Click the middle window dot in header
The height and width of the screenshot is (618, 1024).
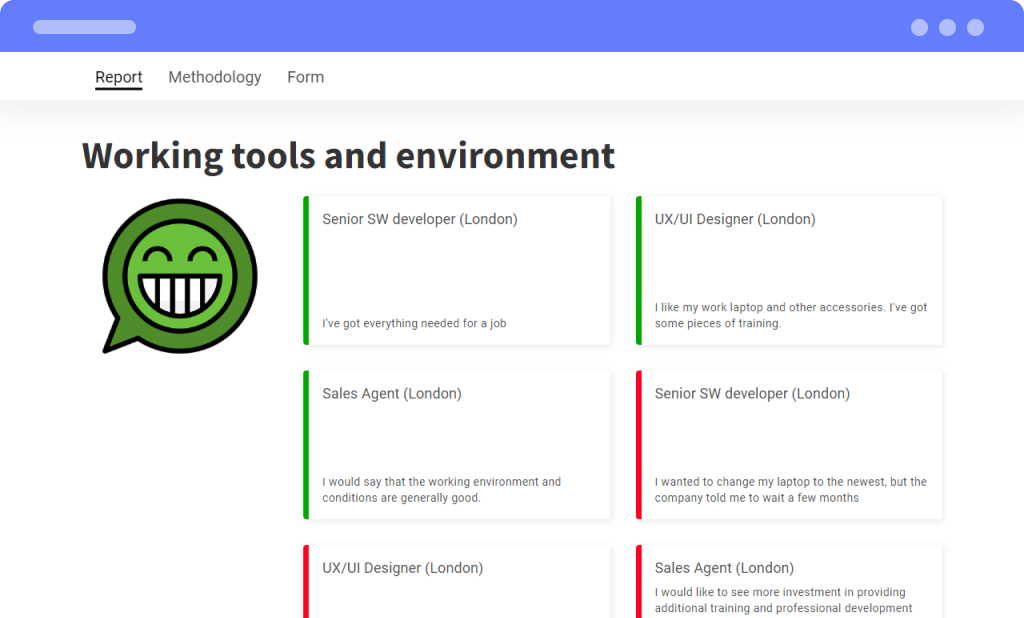(x=948, y=27)
